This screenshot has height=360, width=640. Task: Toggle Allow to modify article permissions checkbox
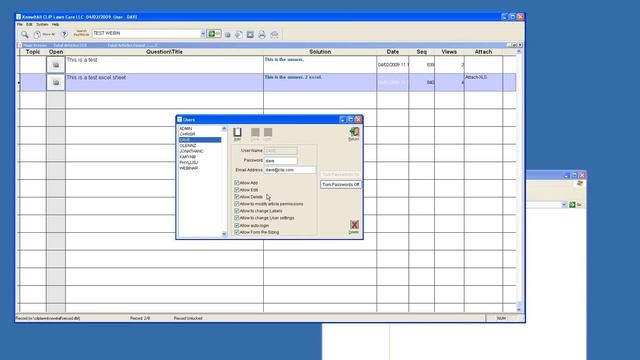[237, 204]
